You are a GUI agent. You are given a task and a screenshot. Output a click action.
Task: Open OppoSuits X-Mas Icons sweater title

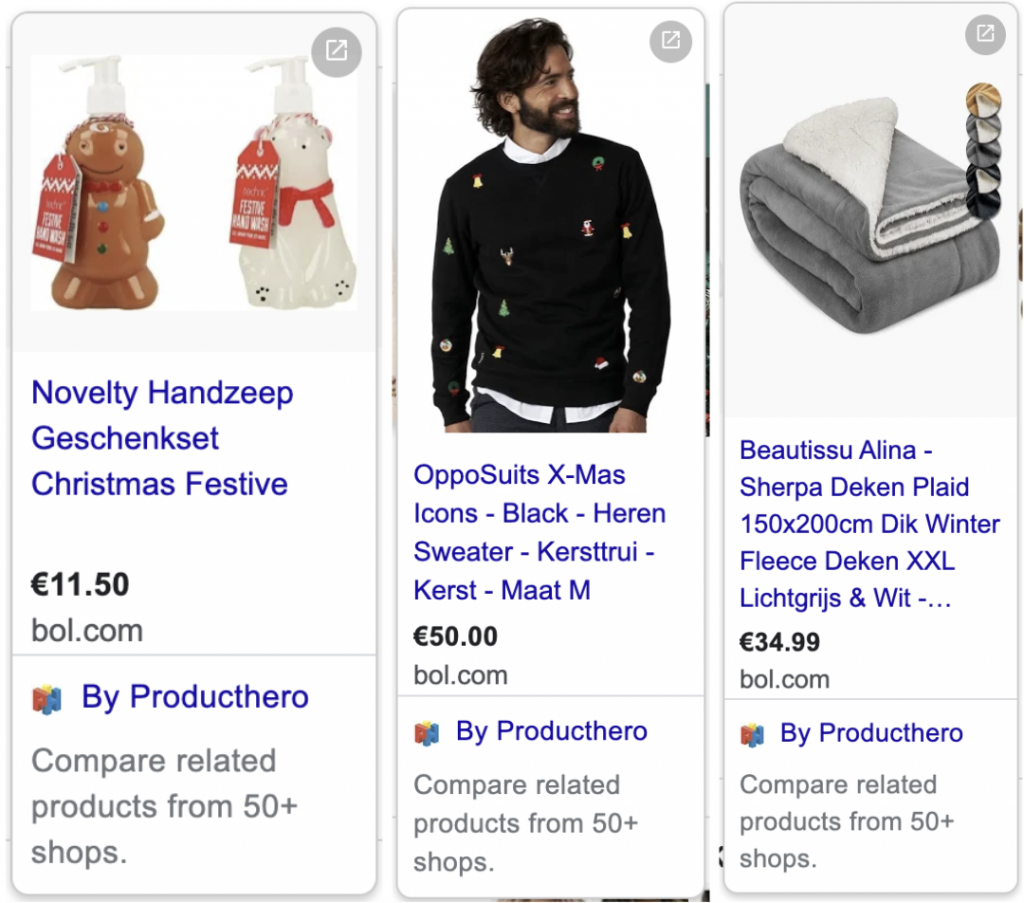(x=539, y=533)
